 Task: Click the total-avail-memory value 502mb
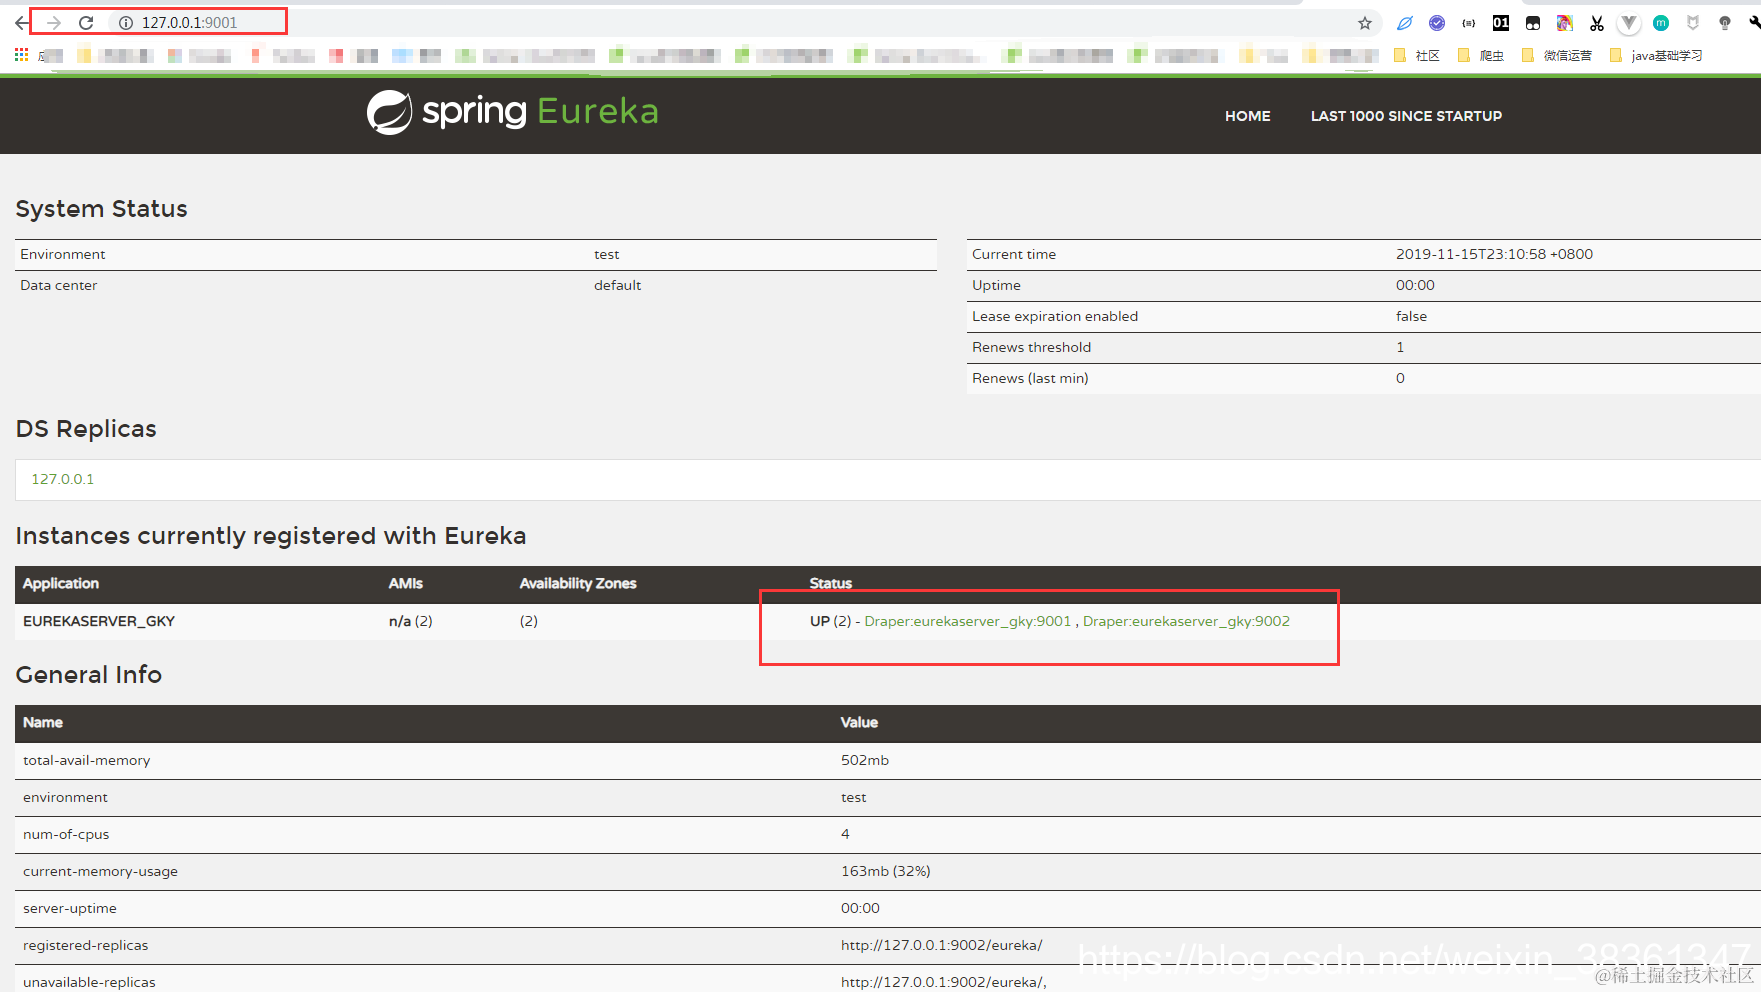(865, 760)
